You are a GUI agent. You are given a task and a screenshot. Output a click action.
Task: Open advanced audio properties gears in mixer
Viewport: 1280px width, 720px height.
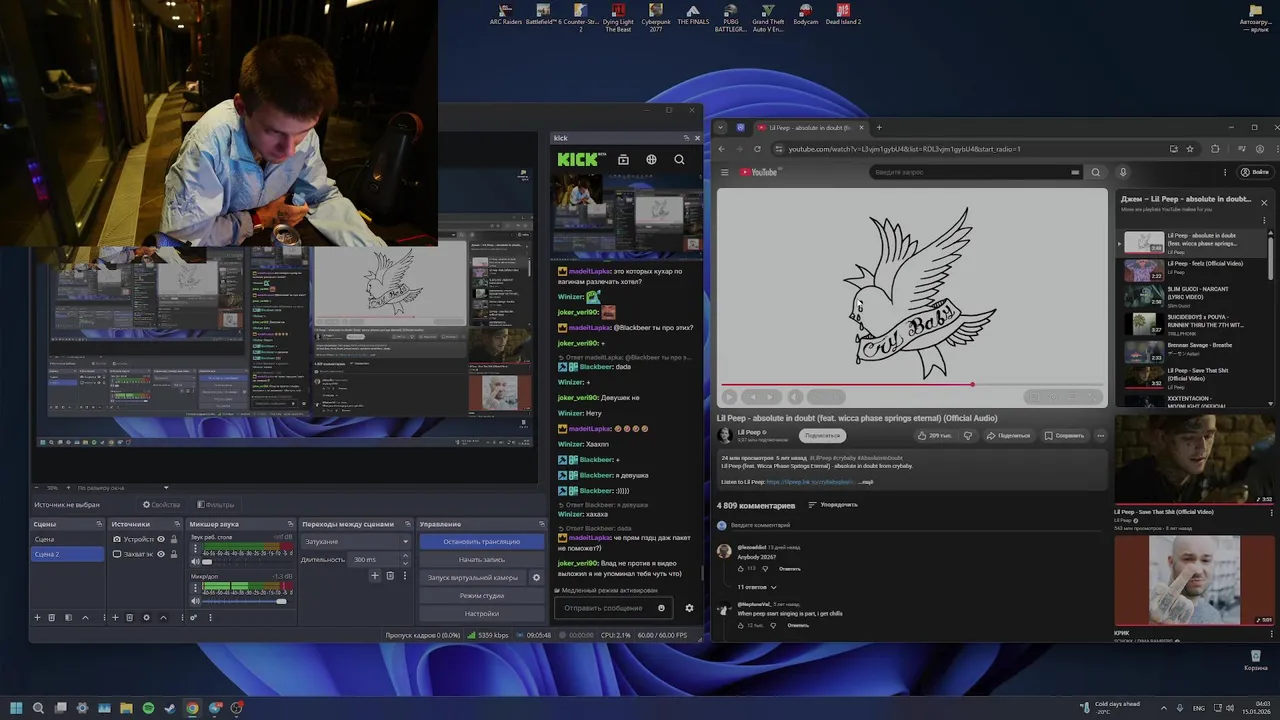(x=194, y=617)
